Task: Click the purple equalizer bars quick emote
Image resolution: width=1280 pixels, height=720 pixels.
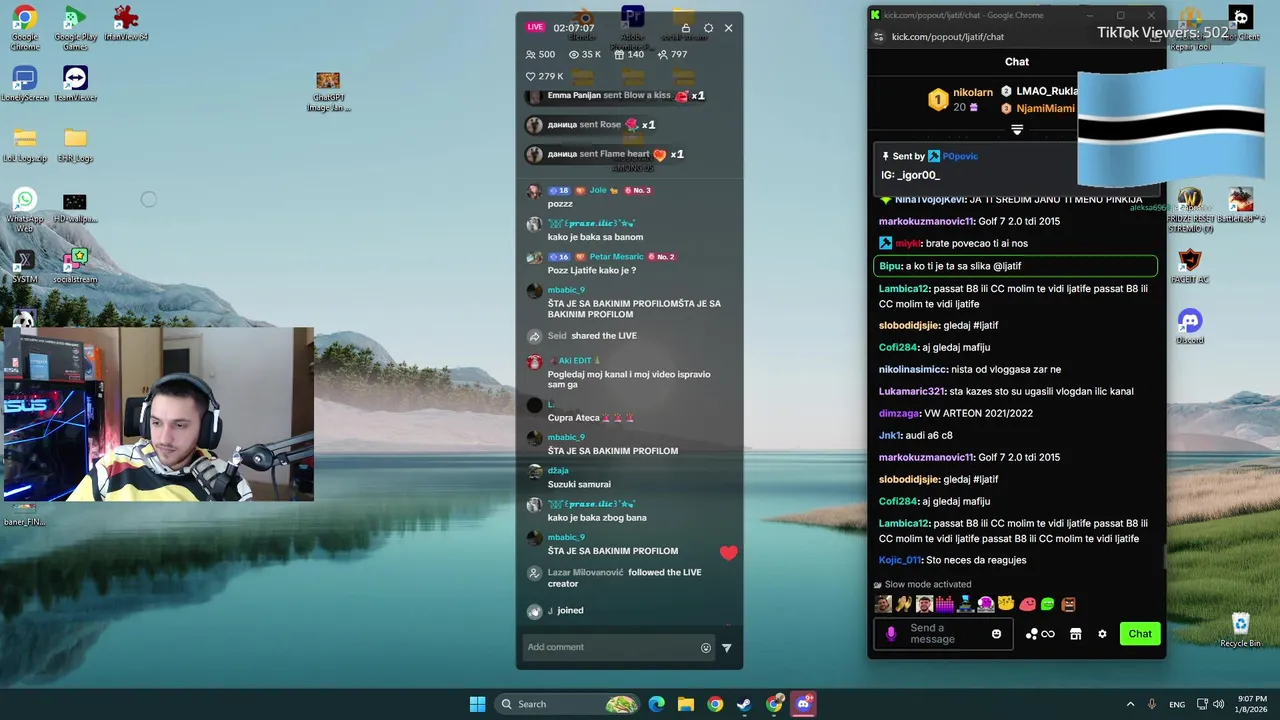Action: [x=944, y=604]
